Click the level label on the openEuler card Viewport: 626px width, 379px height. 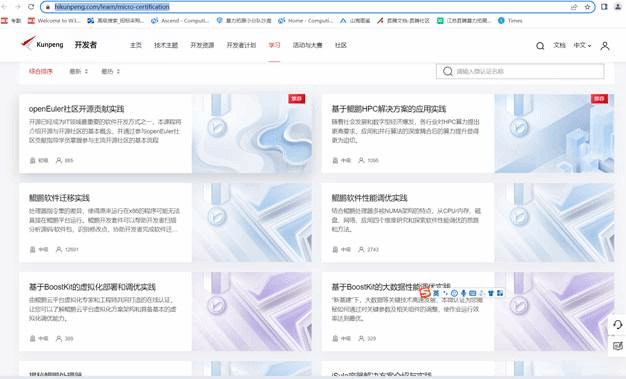point(39,160)
